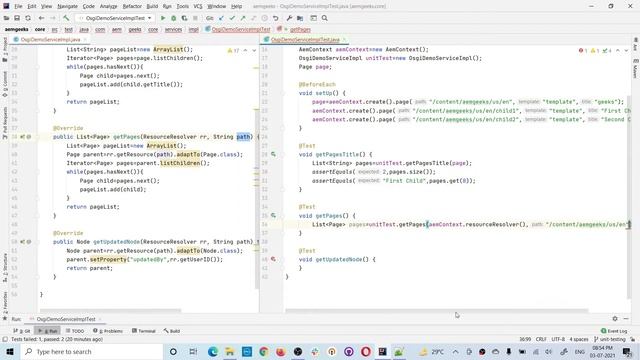
Task: Open Google Chrome from the taskbar
Action: [x=264, y=351]
